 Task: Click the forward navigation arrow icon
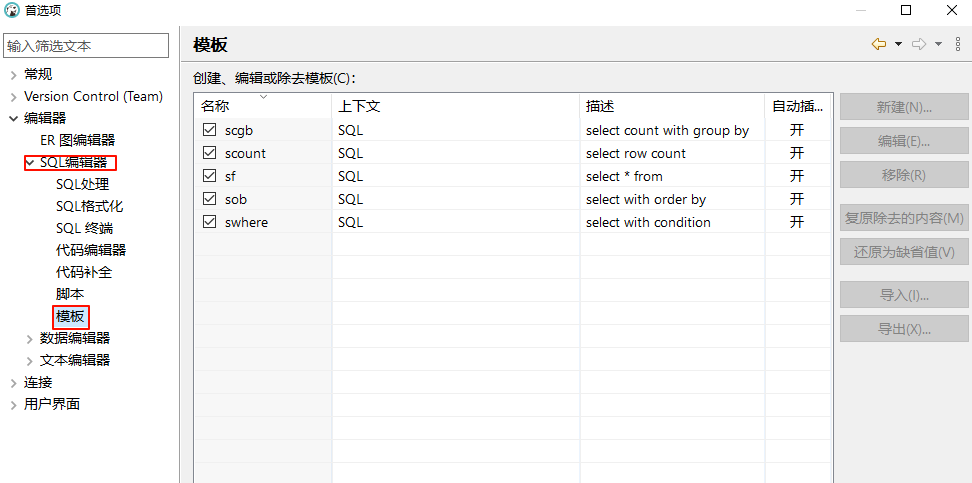point(919,44)
